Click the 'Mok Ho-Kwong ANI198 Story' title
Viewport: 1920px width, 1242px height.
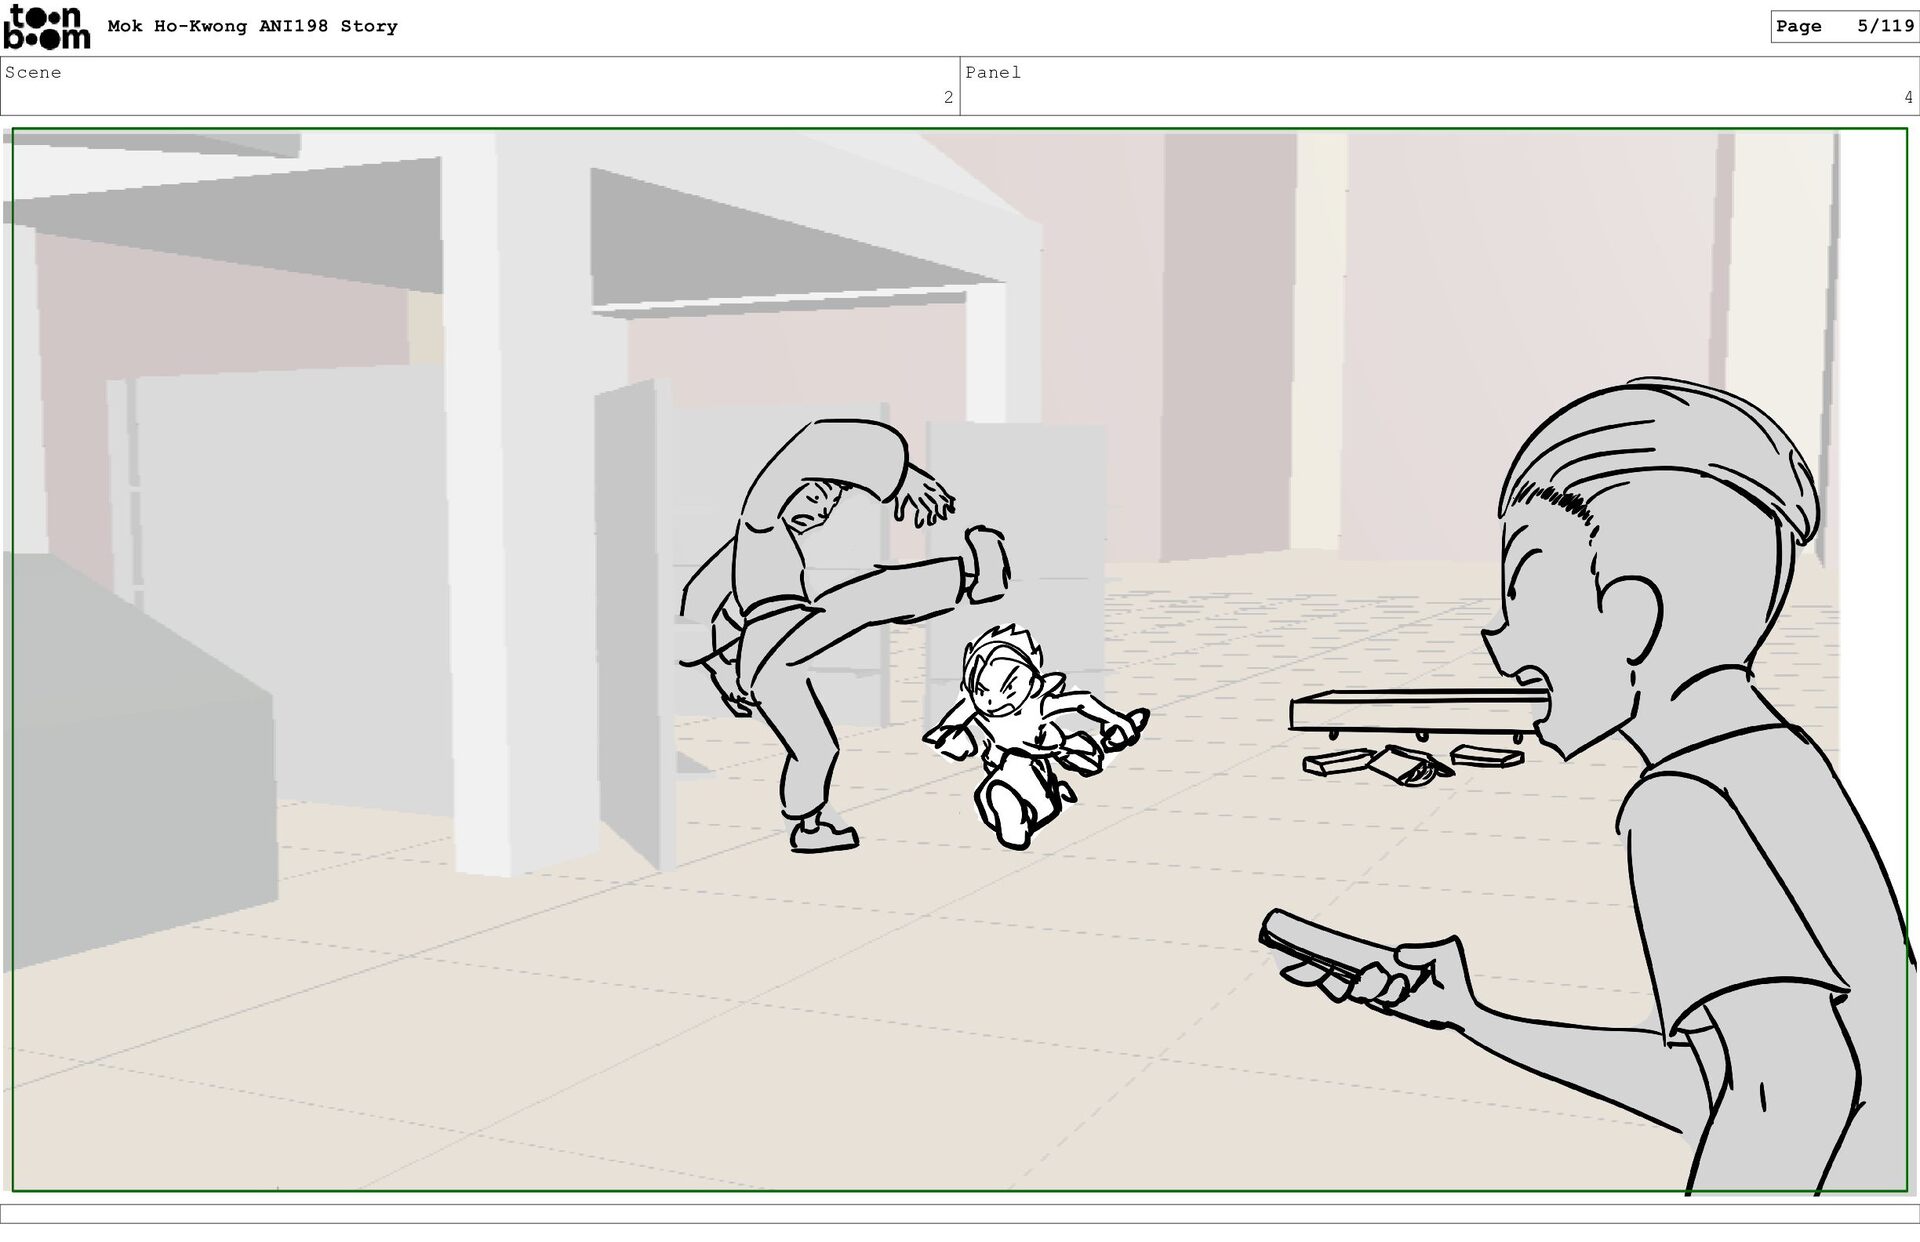coord(252,27)
